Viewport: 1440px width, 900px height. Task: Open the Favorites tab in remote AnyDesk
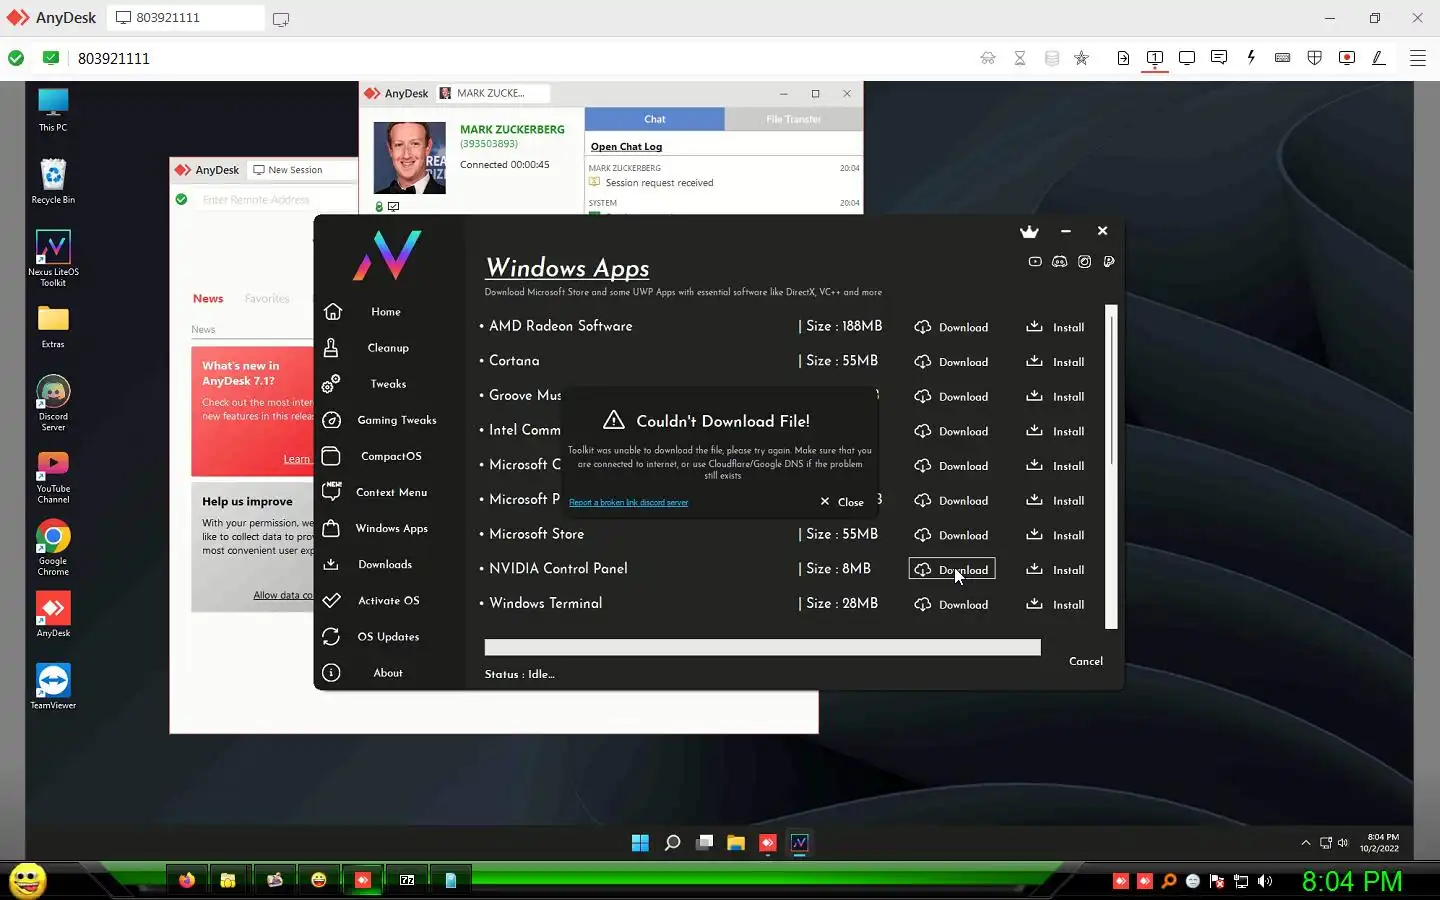tap(266, 298)
